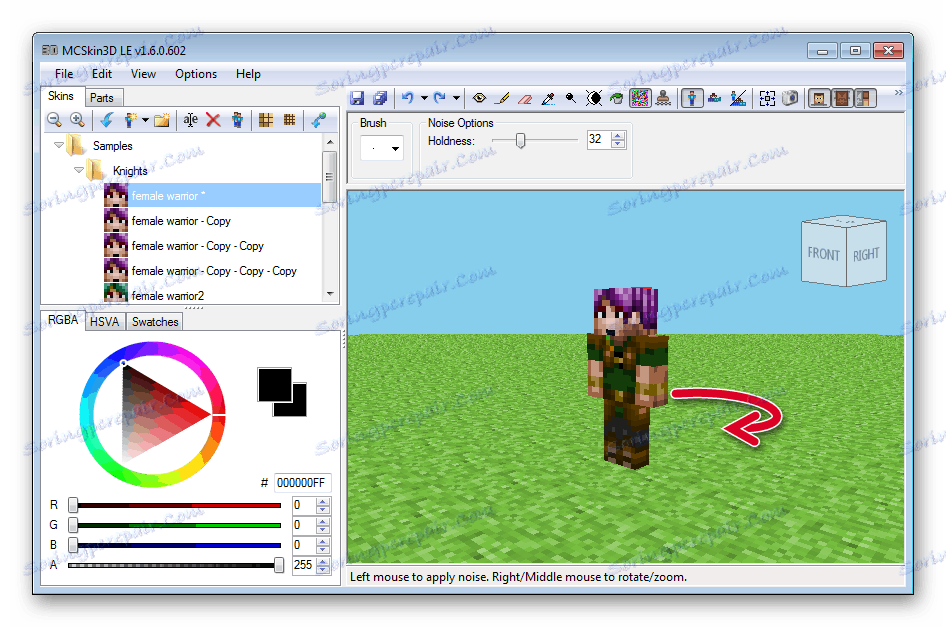This screenshot has width=946, height=627.
Task: Open a new folder in the Skins panel
Action: tap(162, 120)
